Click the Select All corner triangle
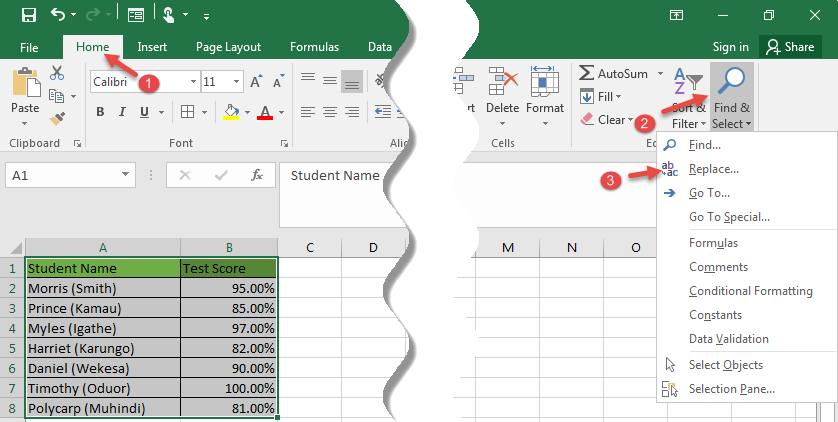Image resolution: width=838 pixels, height=422 pixels. coord(16,248)
